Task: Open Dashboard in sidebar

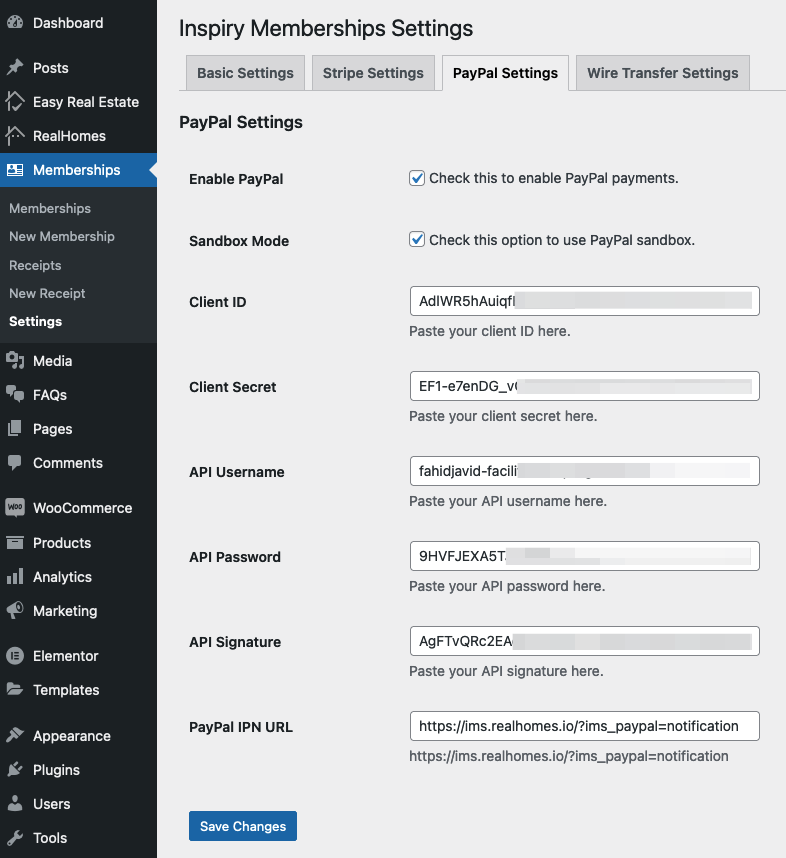Action: coord(68,23)
